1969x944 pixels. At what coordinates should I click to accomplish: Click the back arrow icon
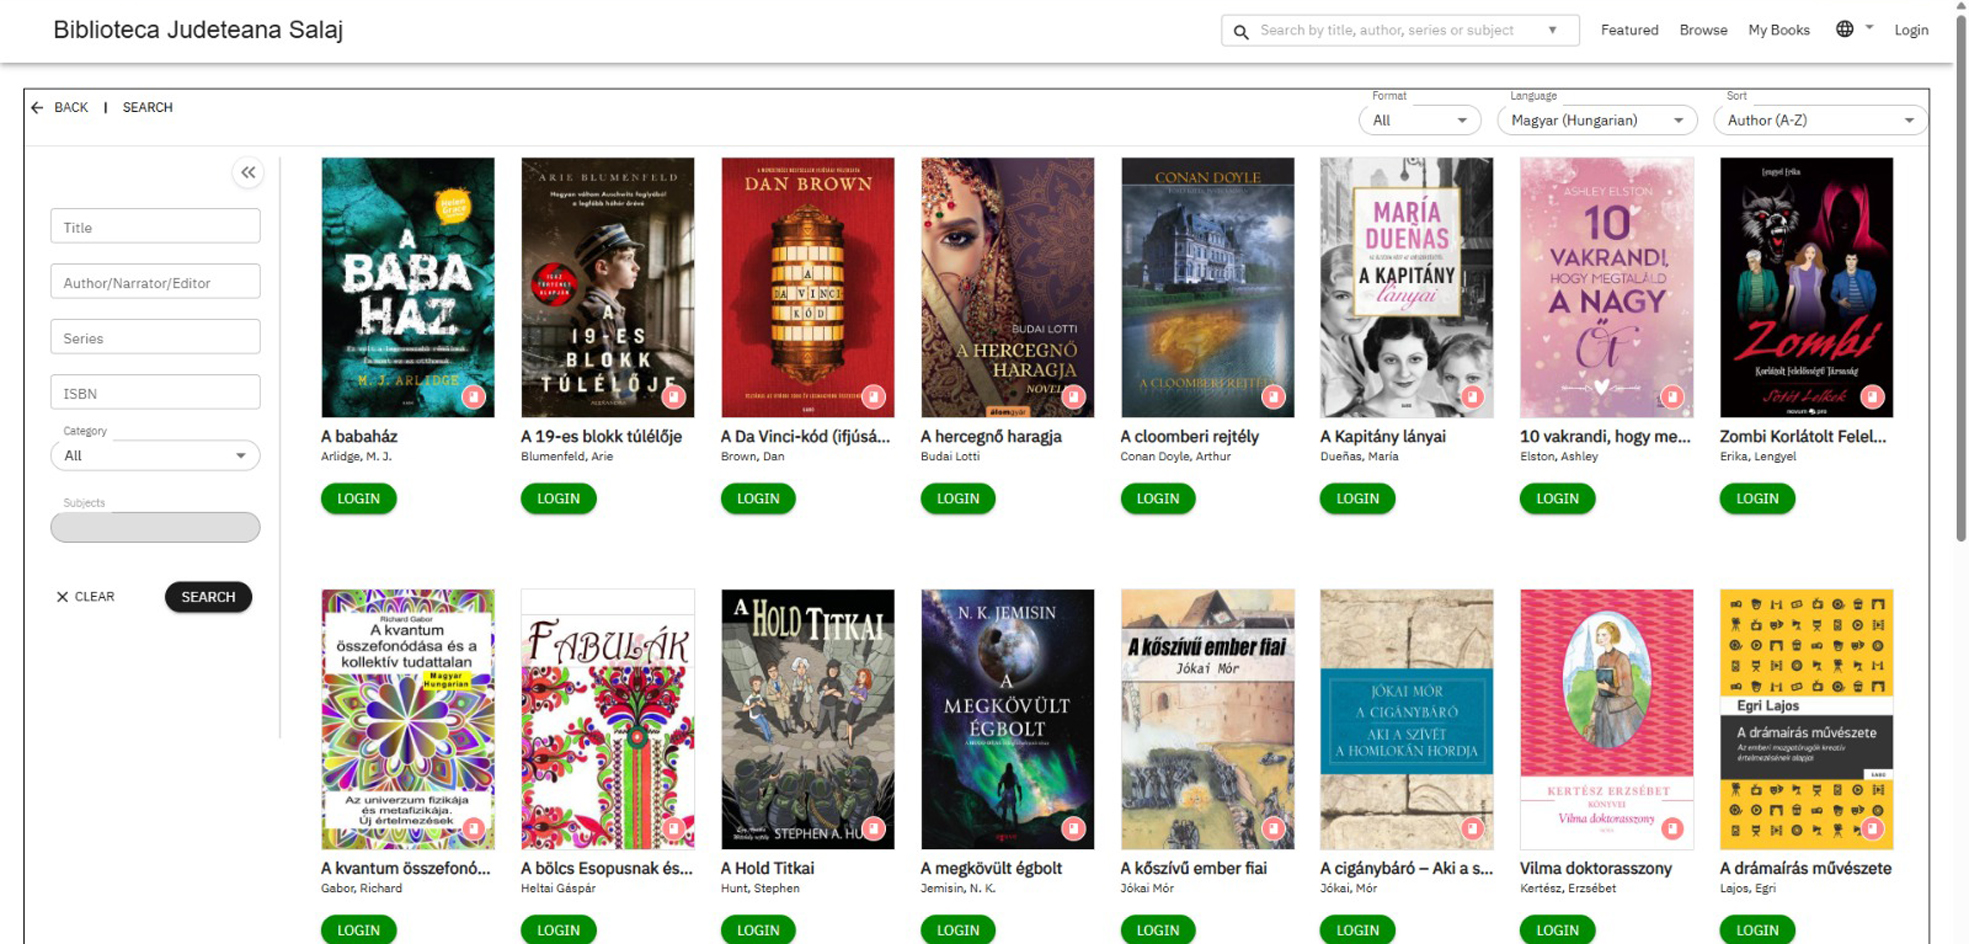(37, 107)
